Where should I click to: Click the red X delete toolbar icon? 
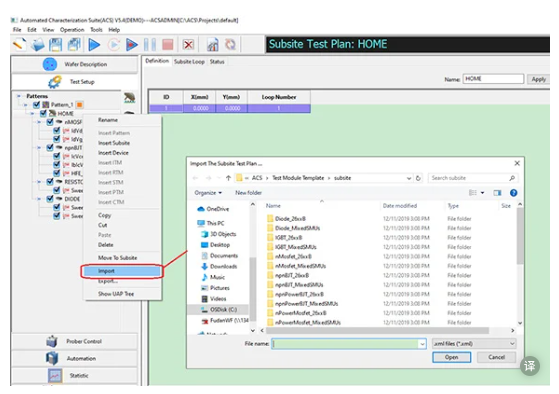coord(188,45)
